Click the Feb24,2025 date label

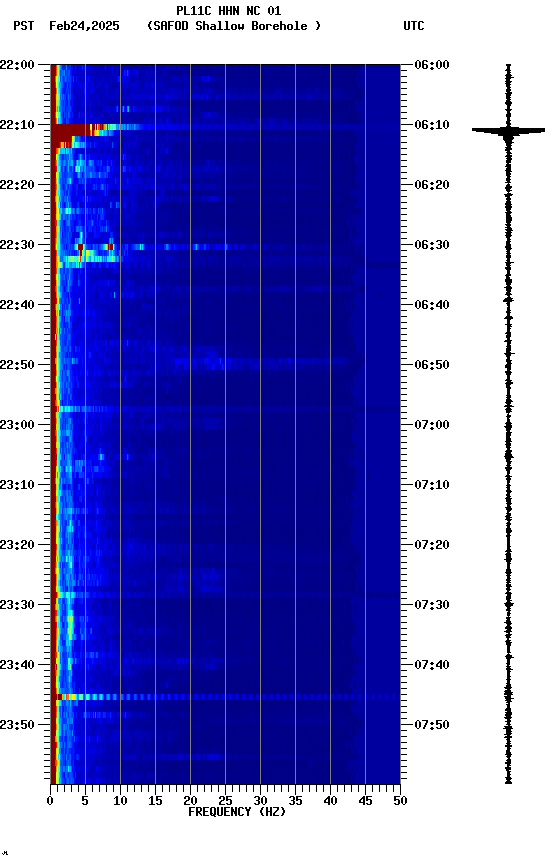coord(84,26)
